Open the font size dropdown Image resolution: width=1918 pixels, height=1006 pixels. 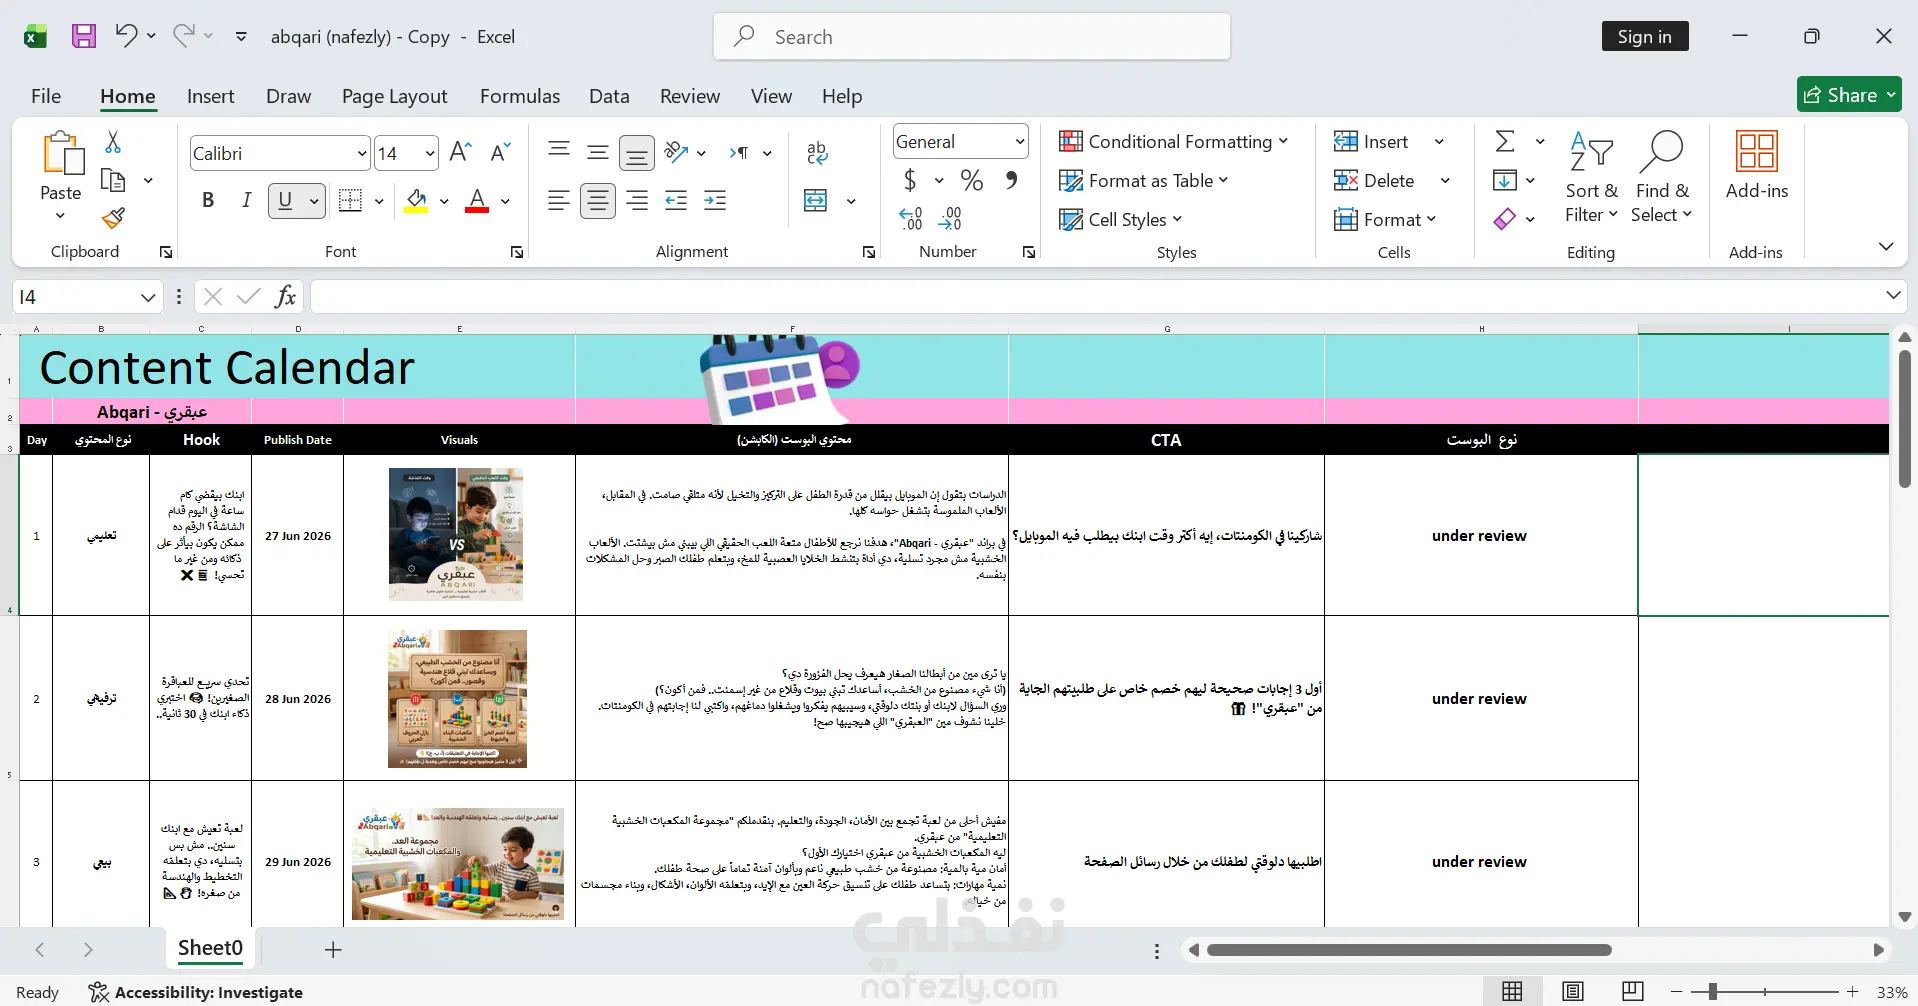point(430,153)
